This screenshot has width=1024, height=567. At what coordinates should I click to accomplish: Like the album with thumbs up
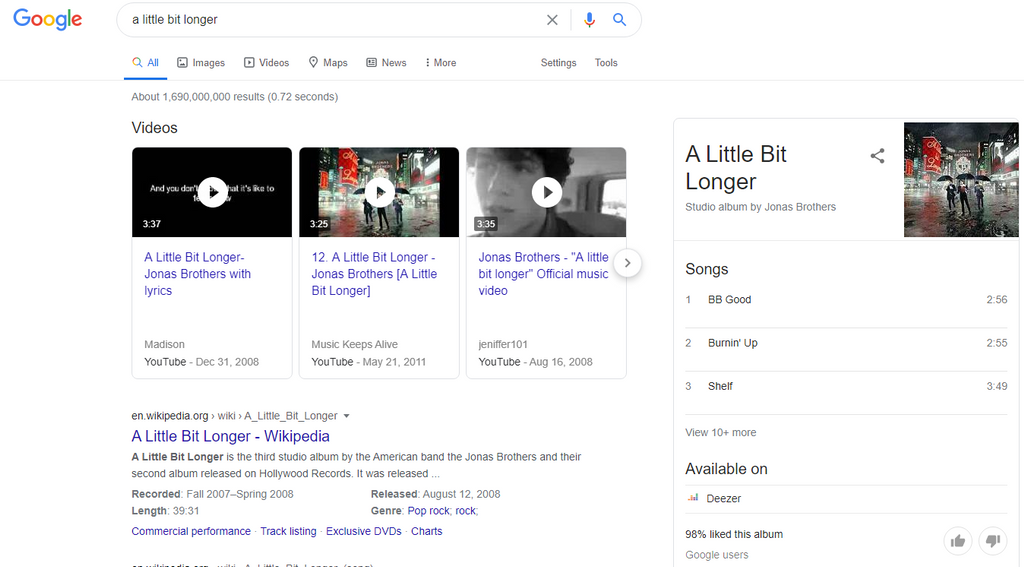point(958,540)
